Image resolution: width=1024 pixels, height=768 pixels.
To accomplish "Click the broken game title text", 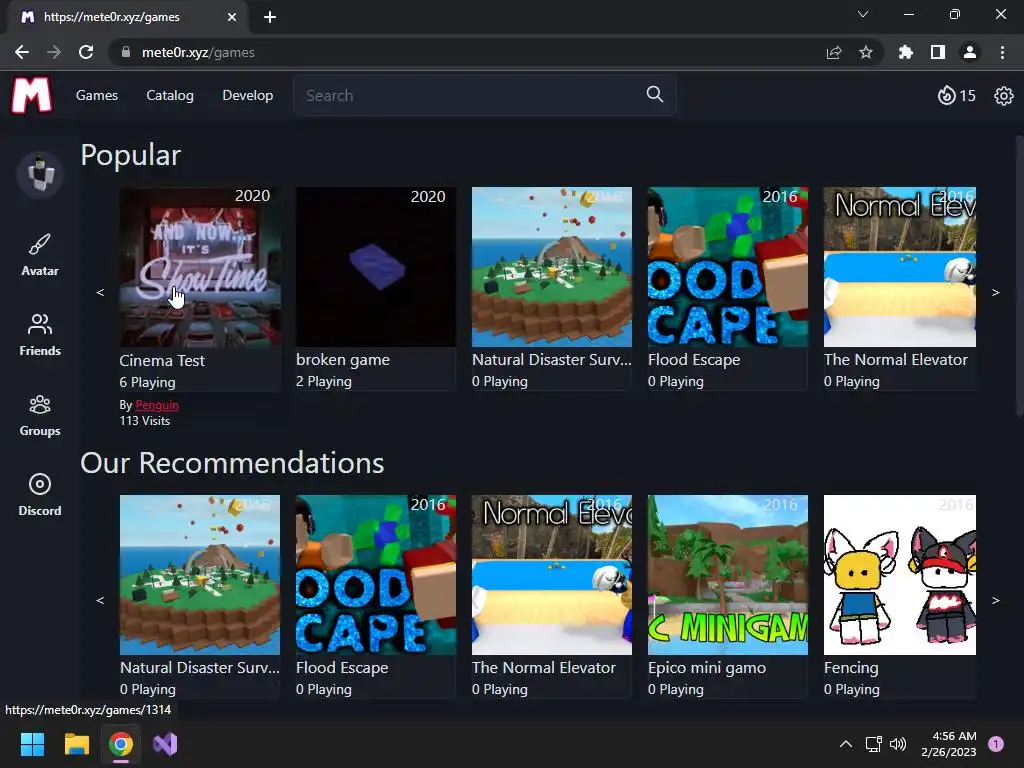I will [343, 360].
